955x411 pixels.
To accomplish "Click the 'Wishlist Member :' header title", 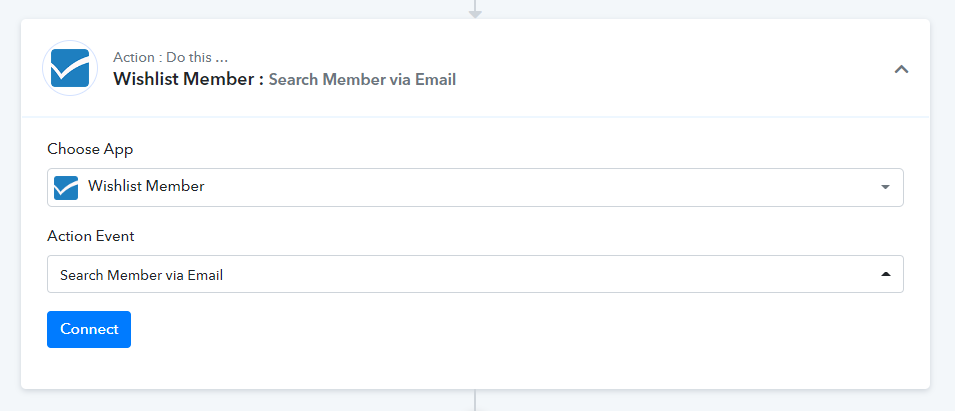I will (x=188, y=79).
